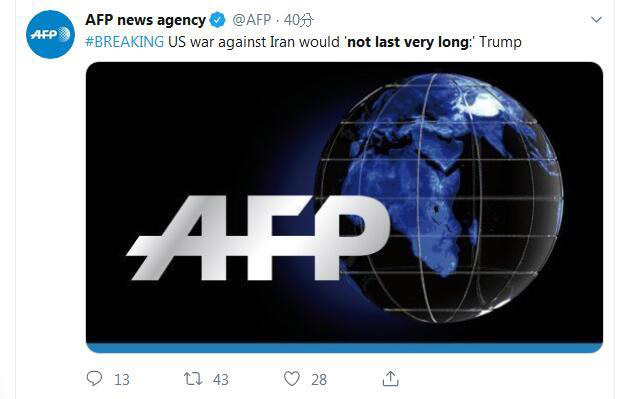
Task: View the 43 retweets count
Action: [221, 379]
